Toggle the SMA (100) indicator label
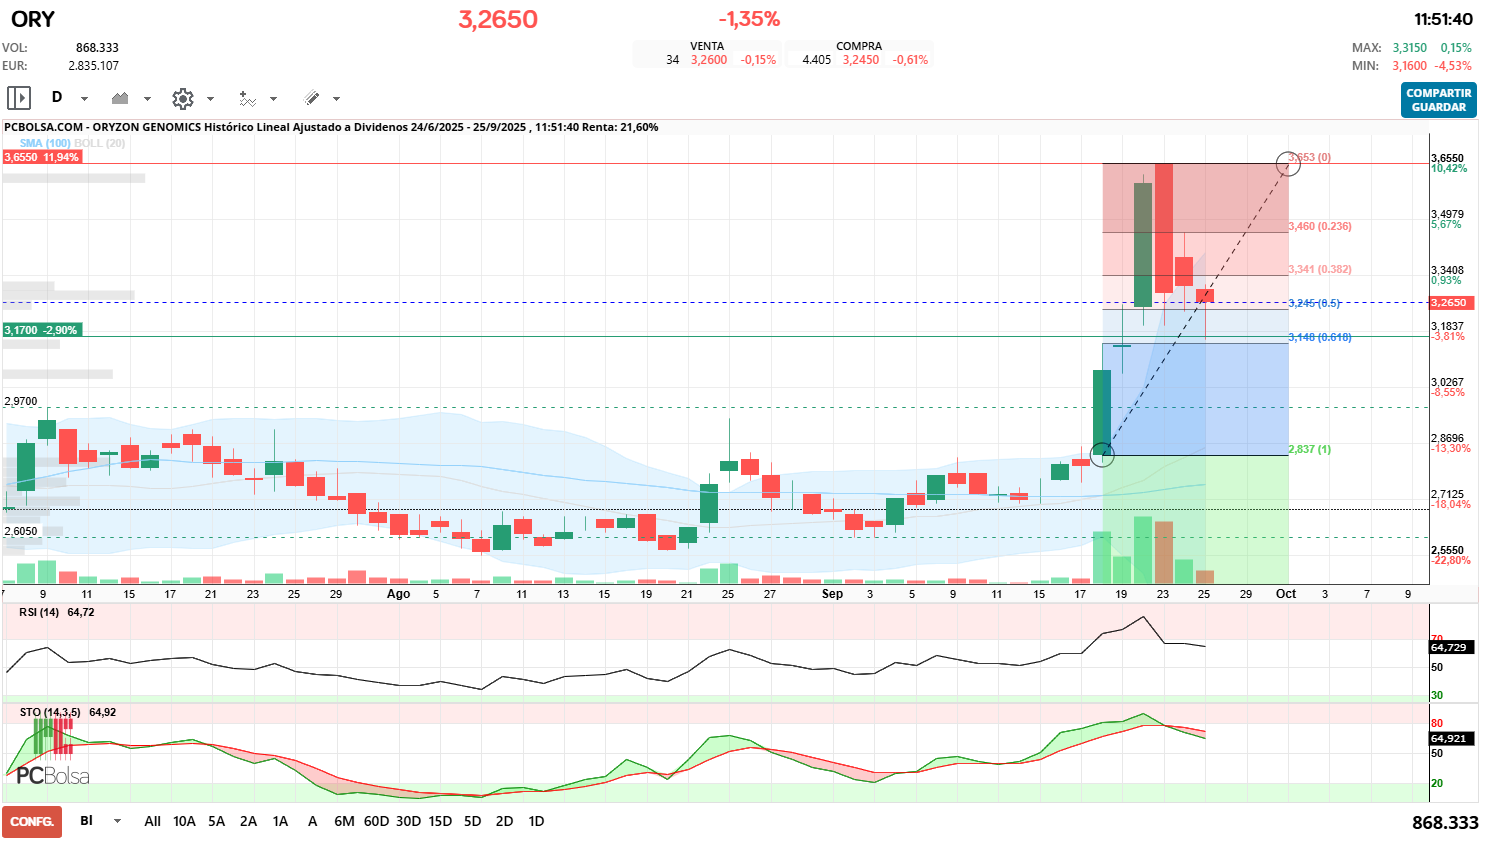The width and height of the screenshot is (1492, 843). (x=44, y=143)
